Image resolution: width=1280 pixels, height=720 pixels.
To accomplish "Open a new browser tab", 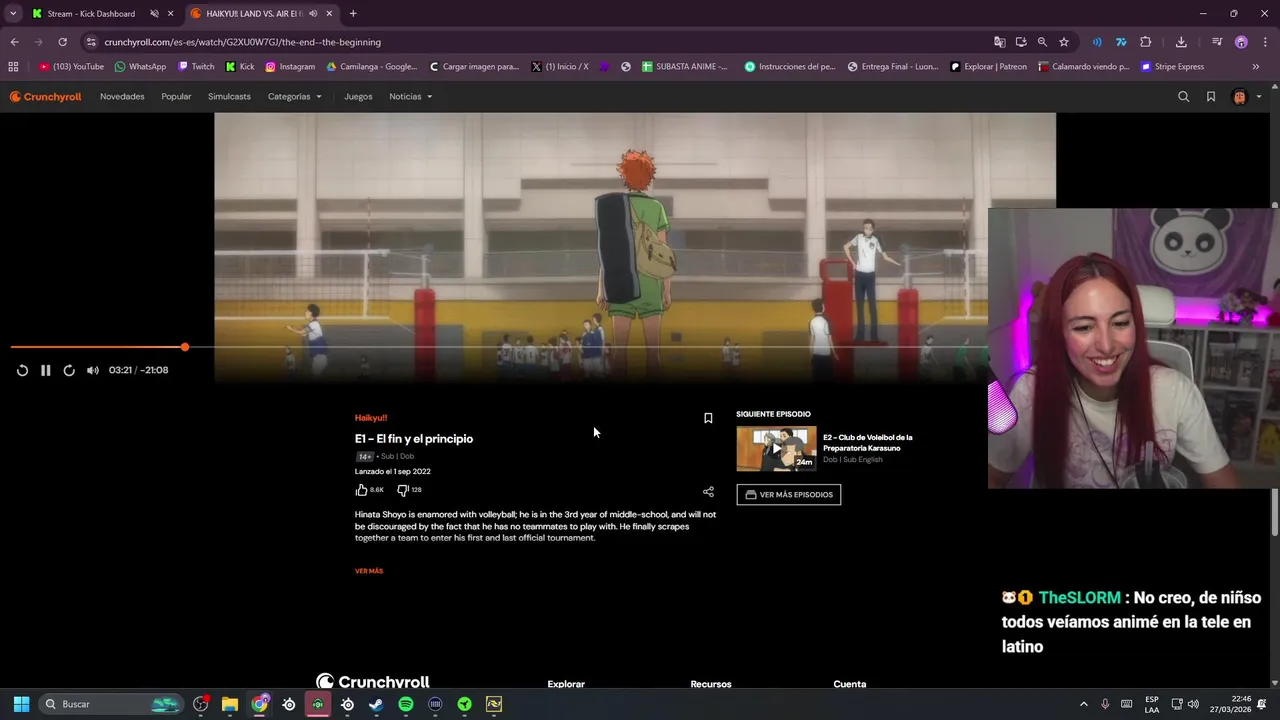I will click(x=353, y=14).
